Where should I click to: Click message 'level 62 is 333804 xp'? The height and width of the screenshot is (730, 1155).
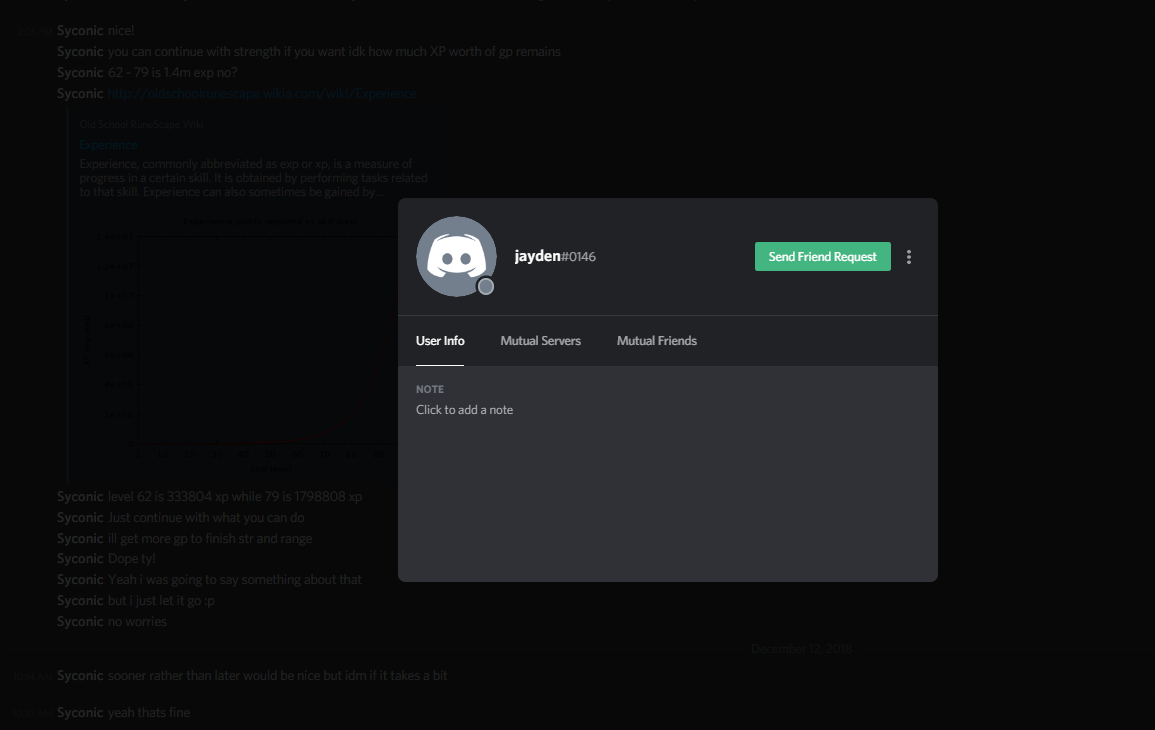click(x=234, y=496)
